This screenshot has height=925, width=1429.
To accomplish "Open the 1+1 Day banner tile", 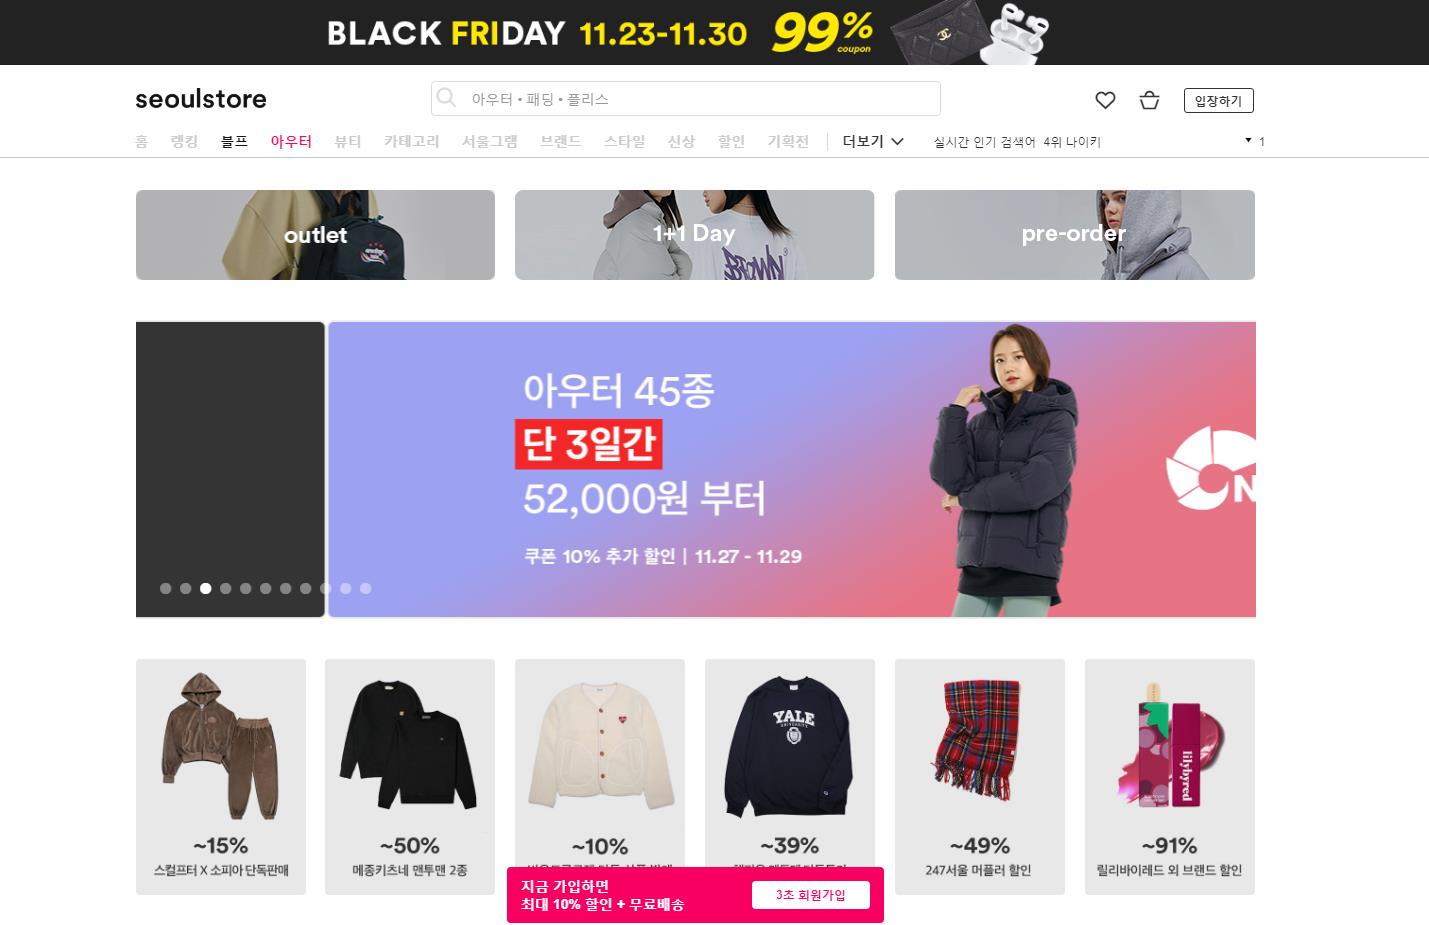I will (694, 235).
